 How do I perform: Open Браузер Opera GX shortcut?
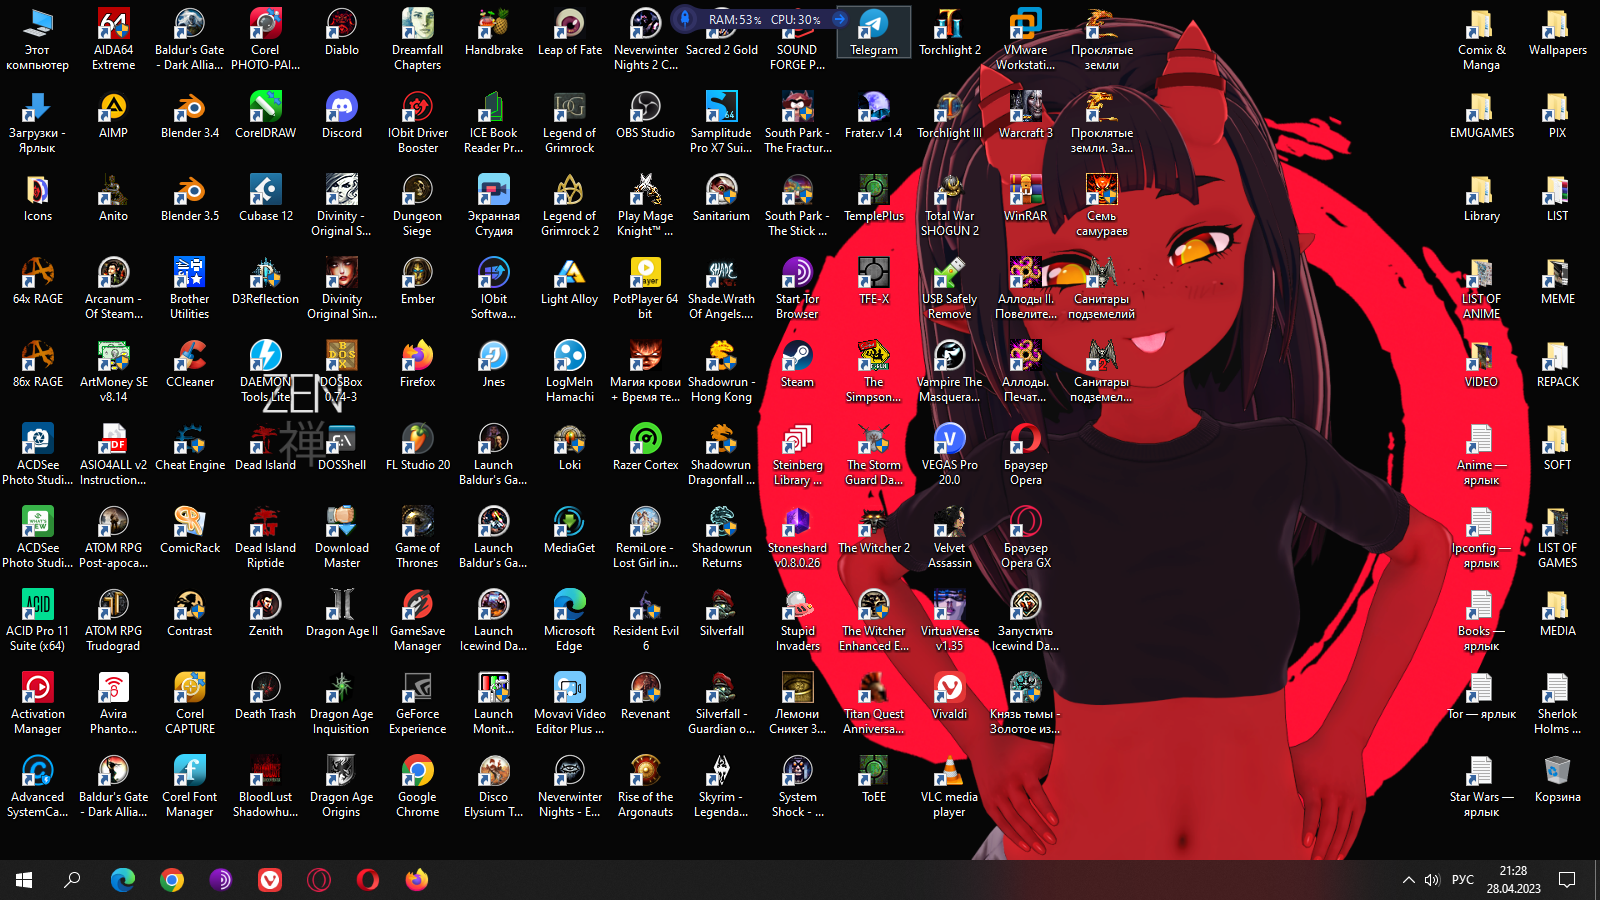[x=1025, y=538]
